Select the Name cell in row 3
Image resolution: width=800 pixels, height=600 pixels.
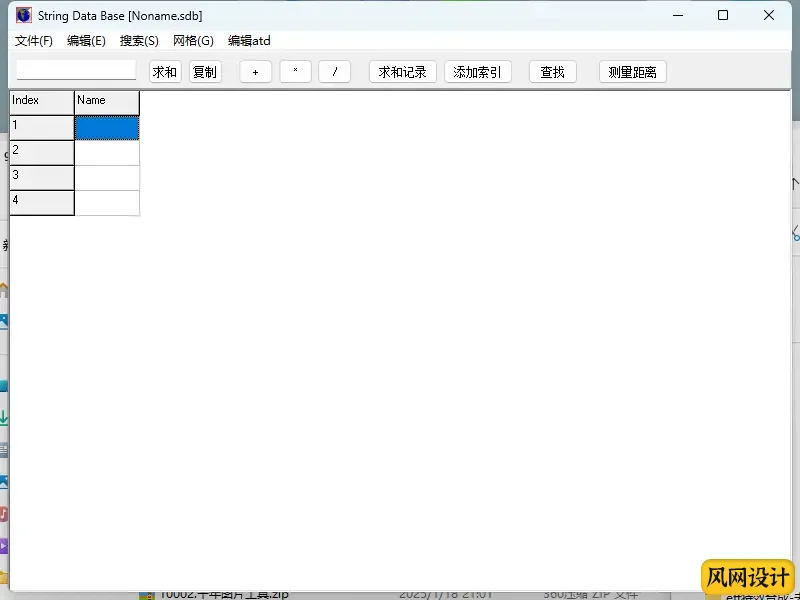pos(107,177)
